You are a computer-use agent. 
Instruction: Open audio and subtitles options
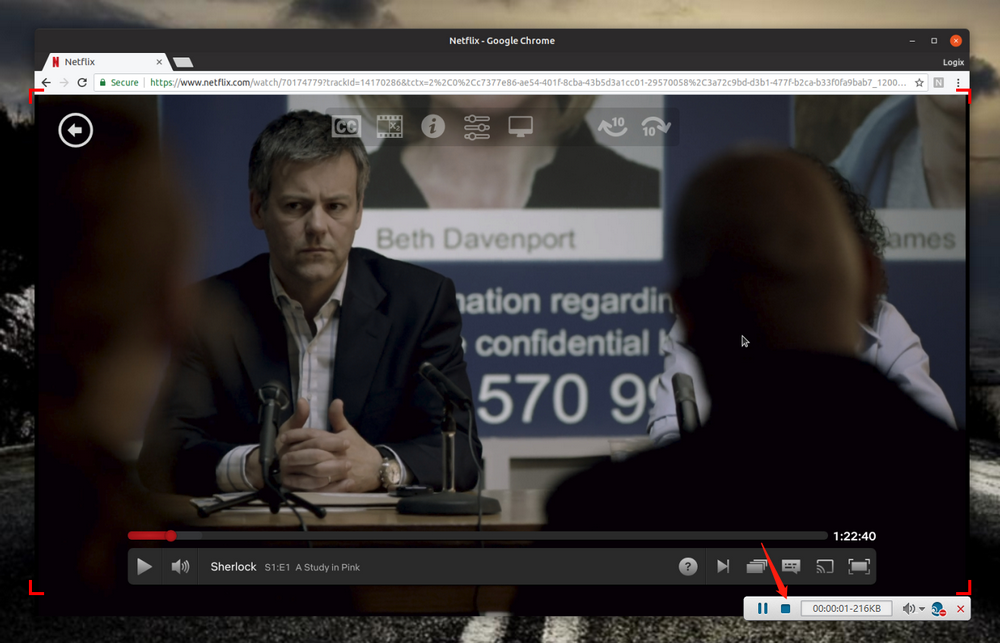click(791, 566)
